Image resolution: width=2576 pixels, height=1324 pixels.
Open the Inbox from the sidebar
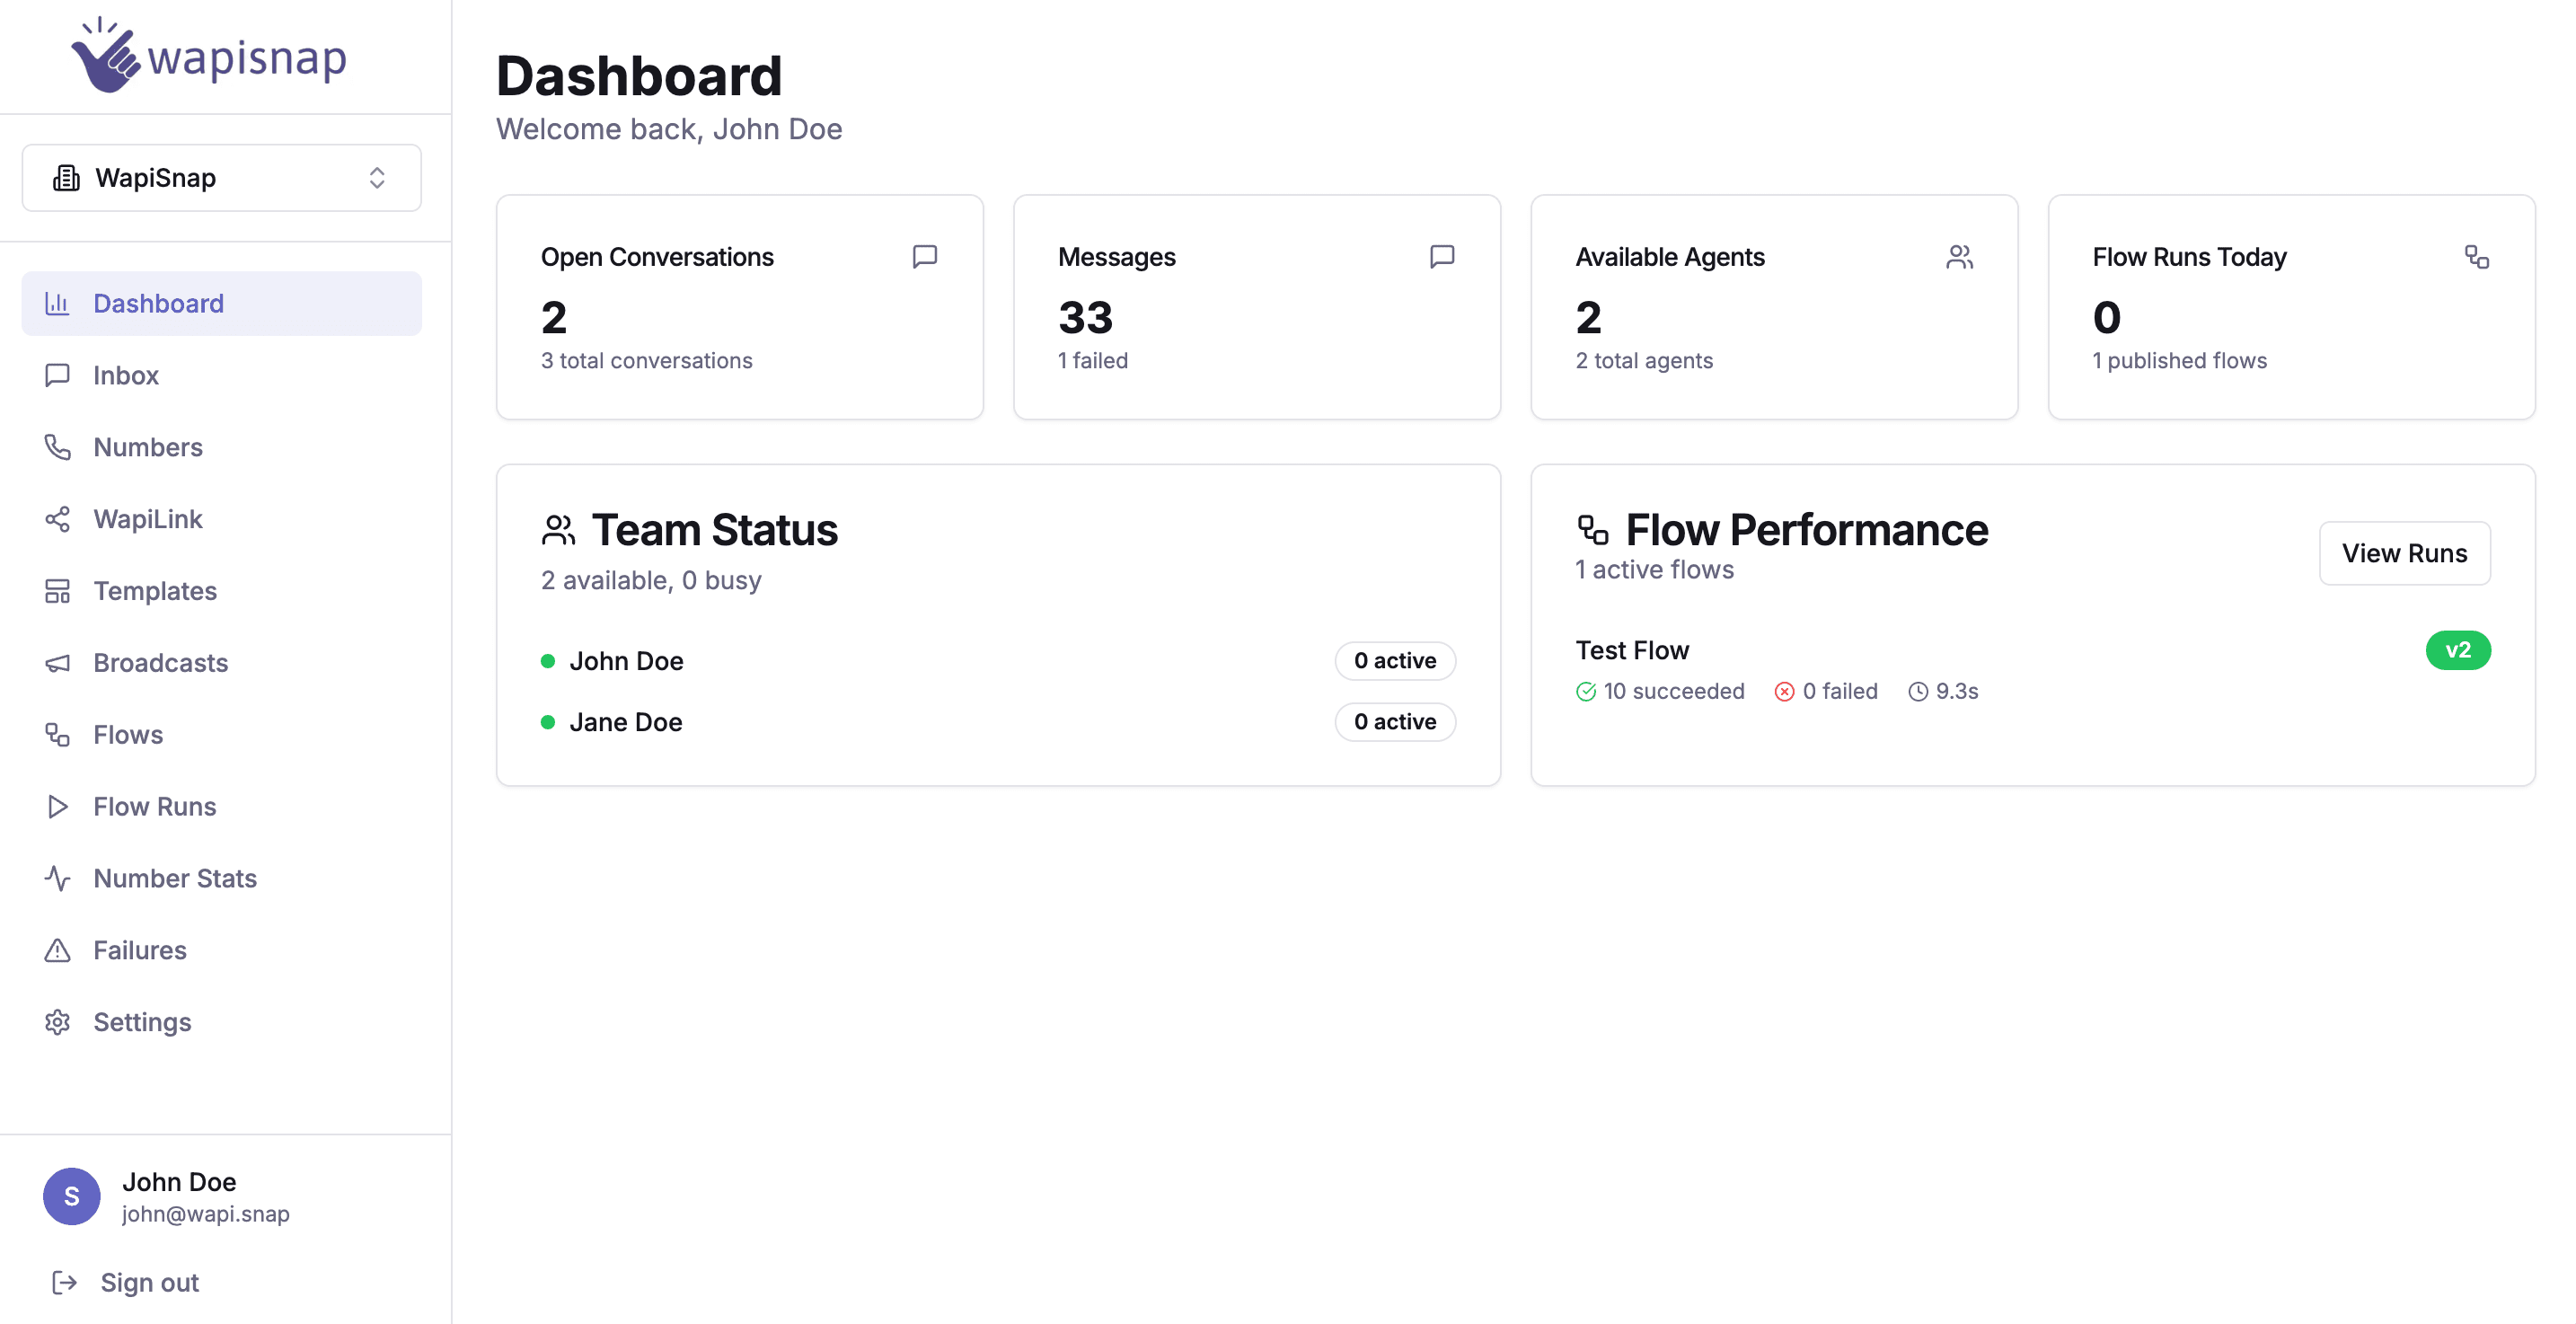(125, 375)
